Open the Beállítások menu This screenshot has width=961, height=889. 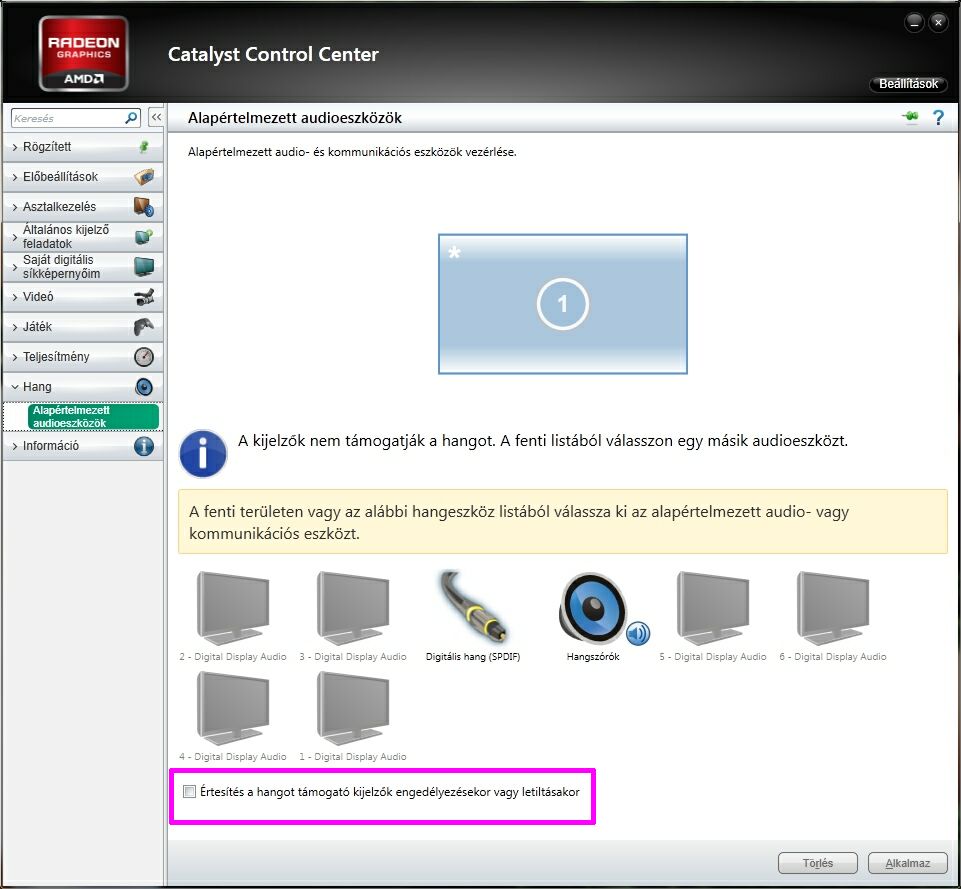coord(908,84)
